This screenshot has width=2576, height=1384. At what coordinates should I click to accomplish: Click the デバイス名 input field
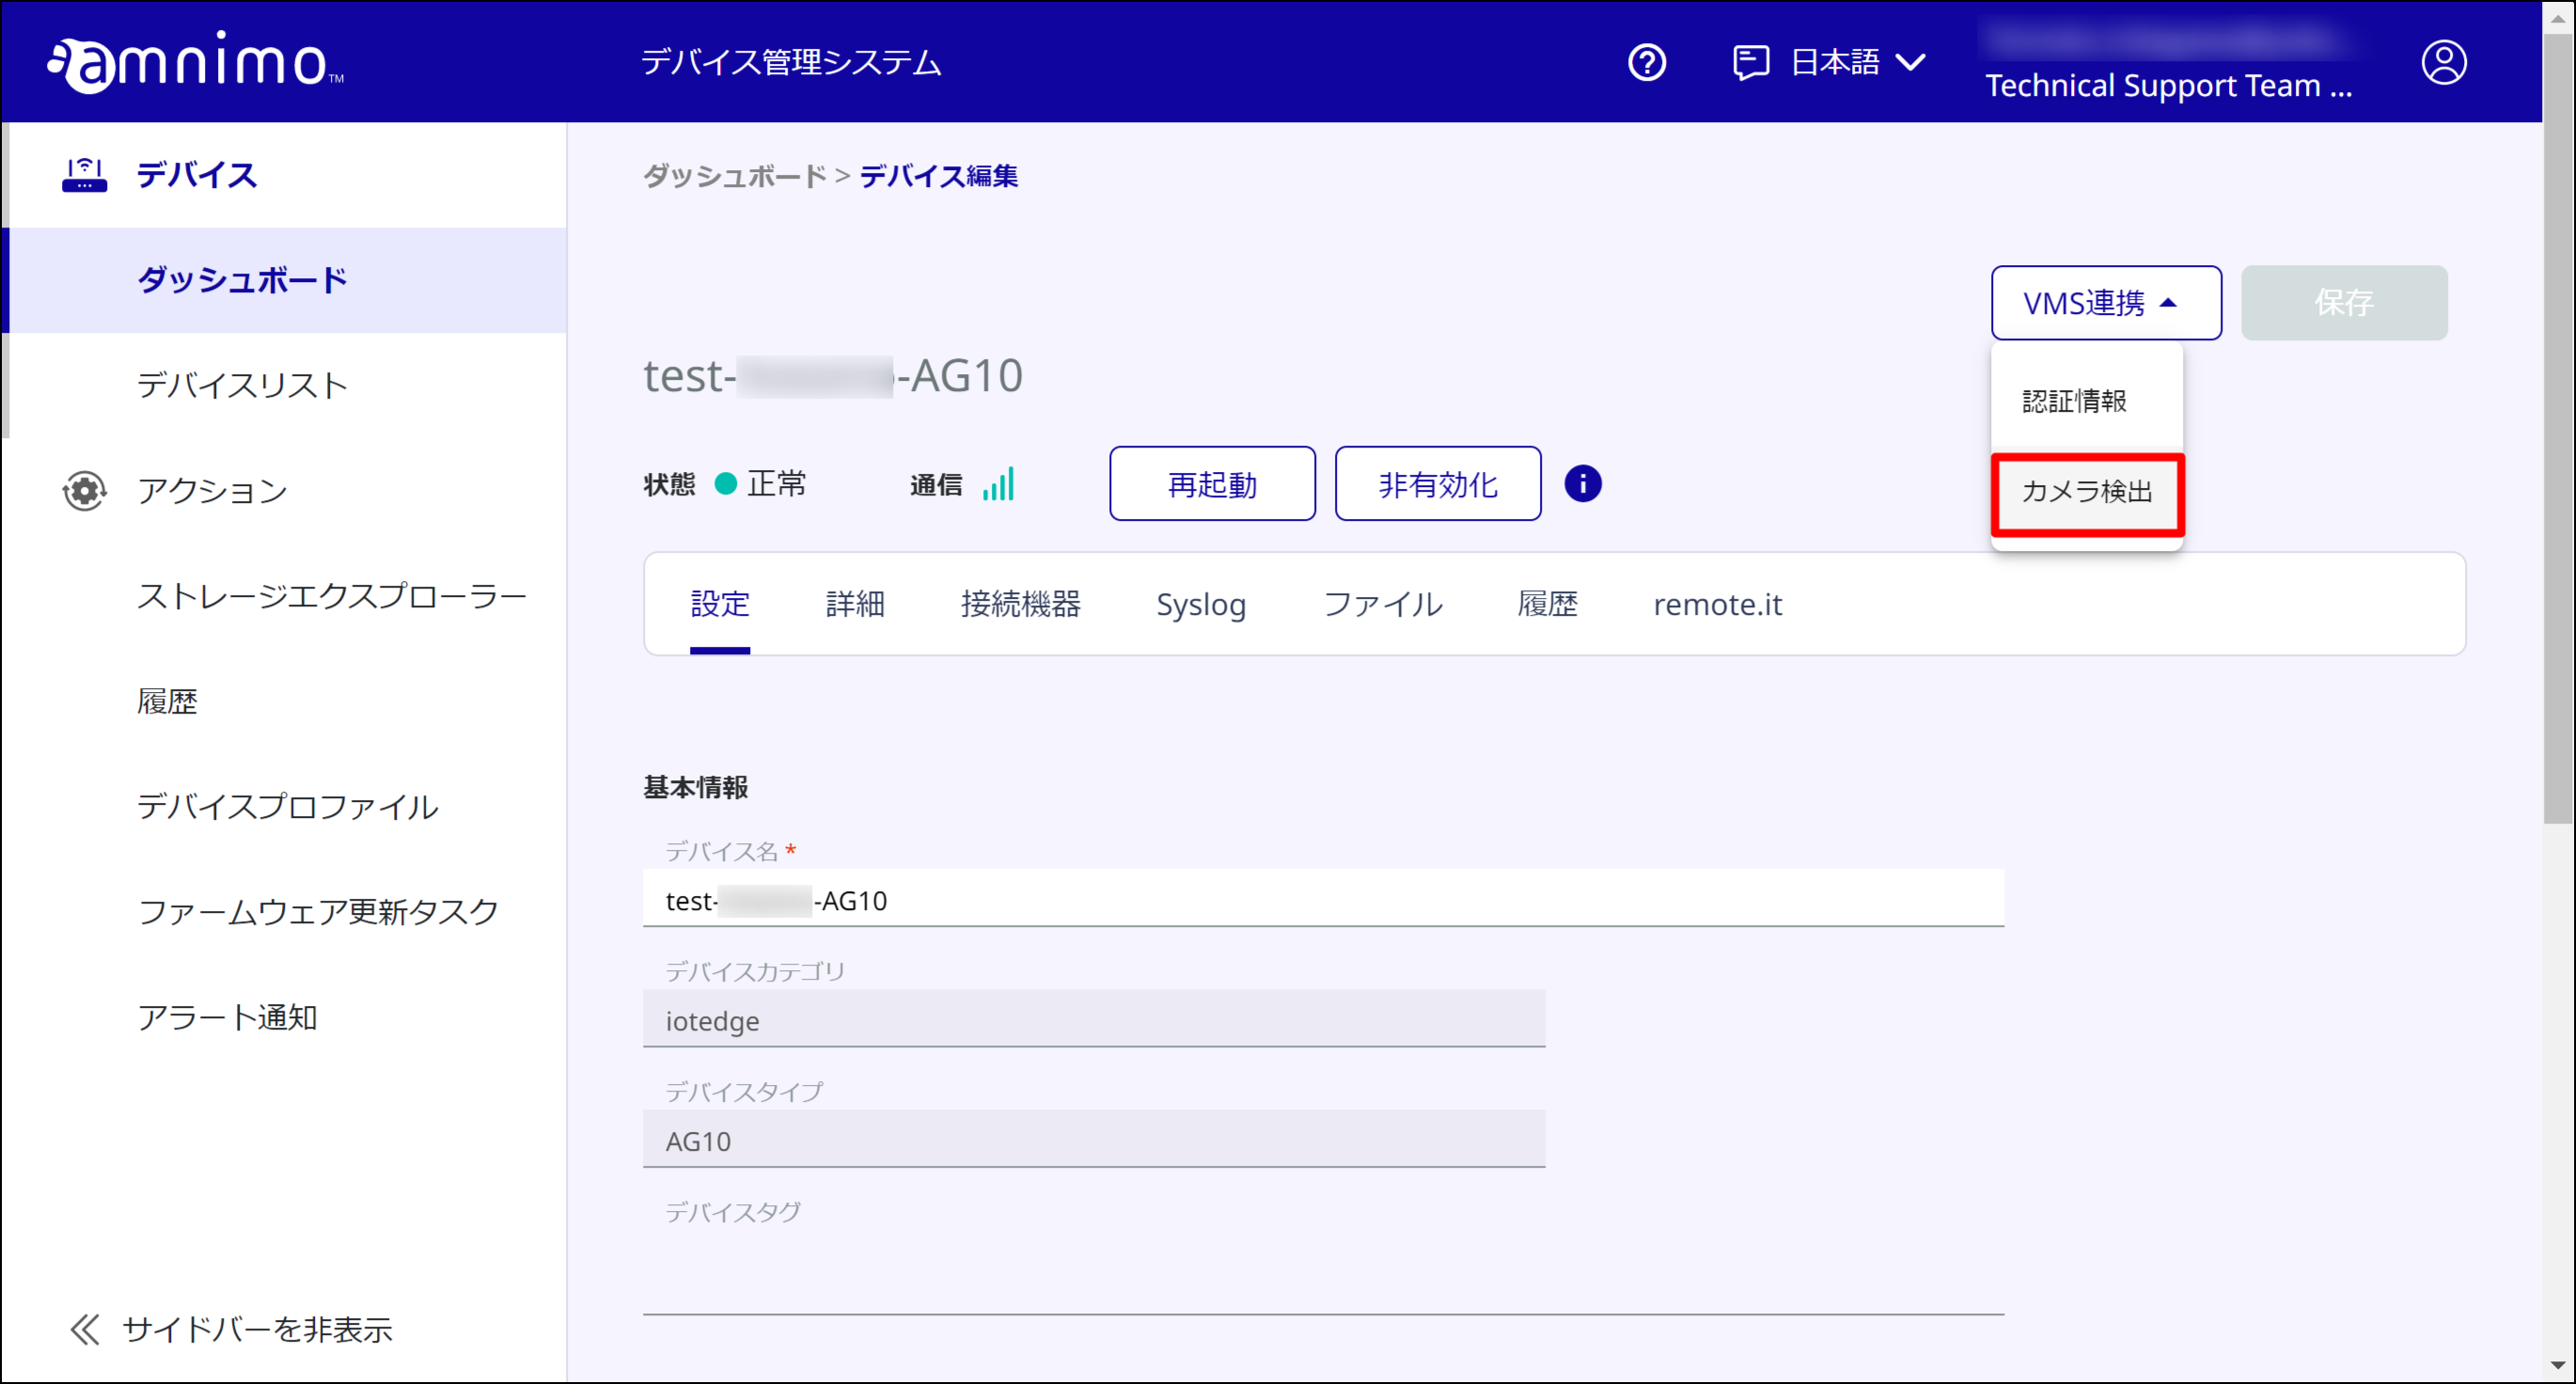coord(1323,900)
